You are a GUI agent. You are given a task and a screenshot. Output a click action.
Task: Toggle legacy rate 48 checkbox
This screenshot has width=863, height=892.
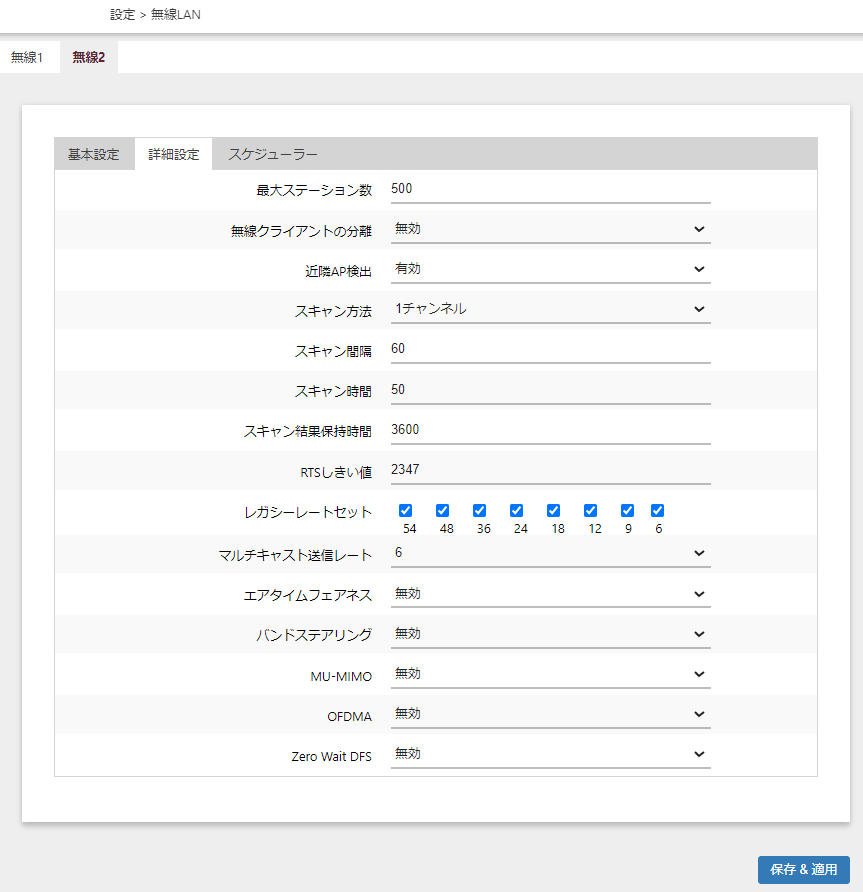tap(443, 510)
